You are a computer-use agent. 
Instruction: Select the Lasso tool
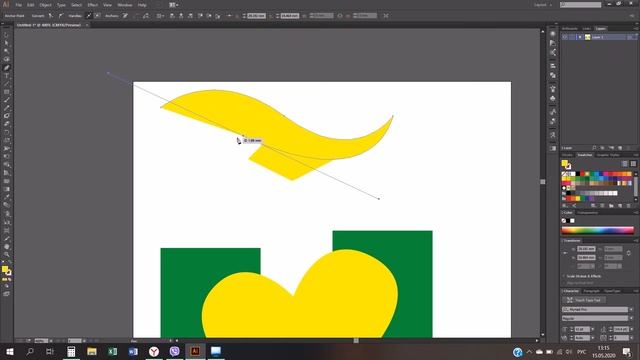point(7,60)
